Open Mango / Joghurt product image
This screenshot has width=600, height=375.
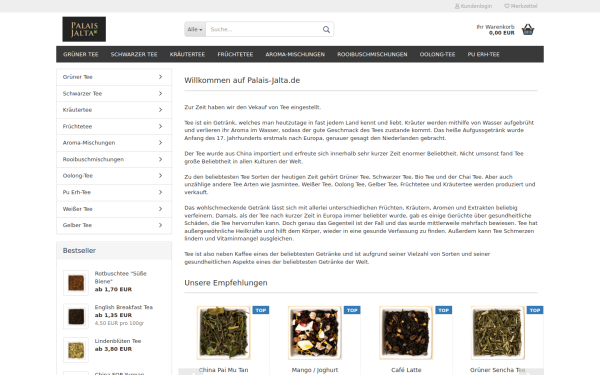coord(315,333)
